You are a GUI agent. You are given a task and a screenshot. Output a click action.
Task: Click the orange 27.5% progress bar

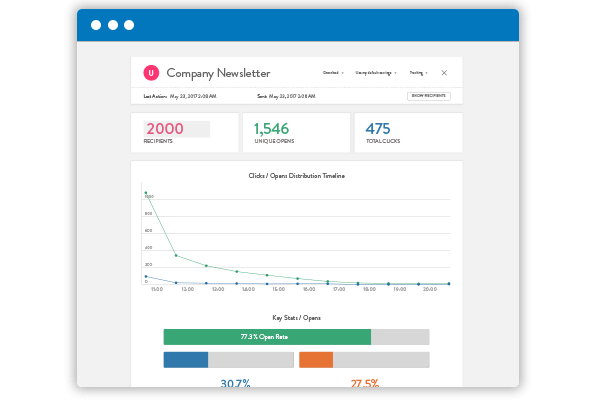click(x=364, y=360)
